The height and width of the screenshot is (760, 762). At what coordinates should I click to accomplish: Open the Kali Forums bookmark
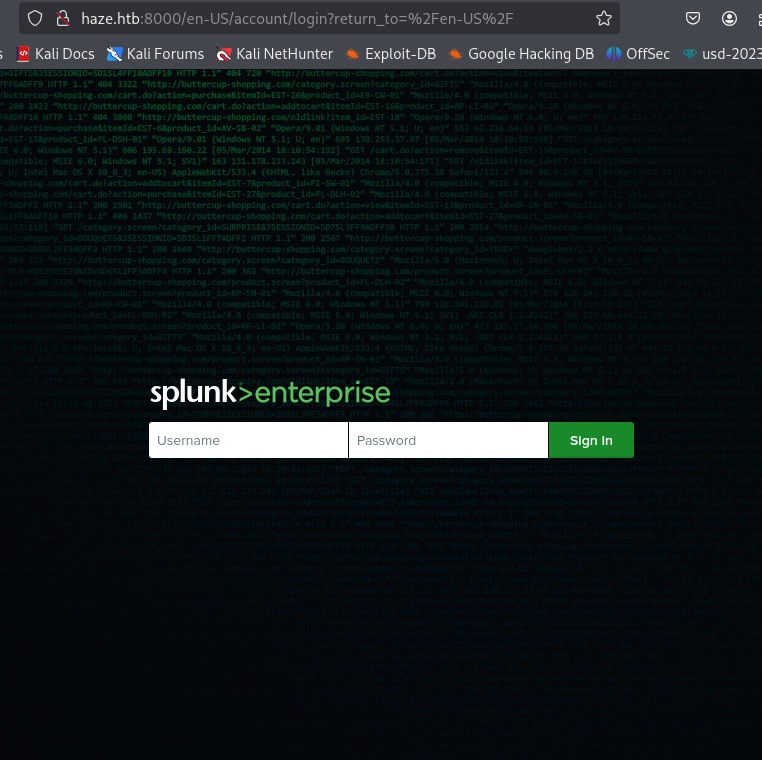point(156,54)
